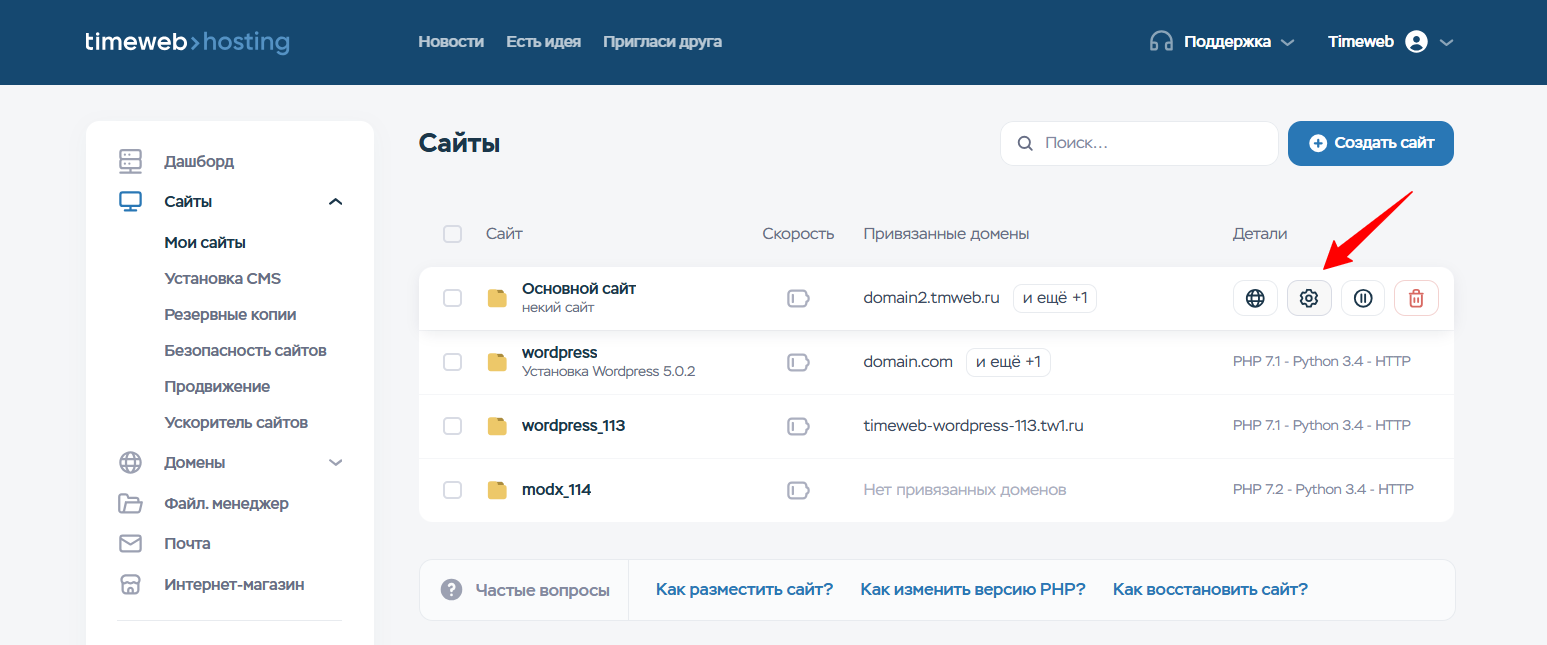
Task: Expand the Домены section in the sidebar
Action: [x=334, y=462]
